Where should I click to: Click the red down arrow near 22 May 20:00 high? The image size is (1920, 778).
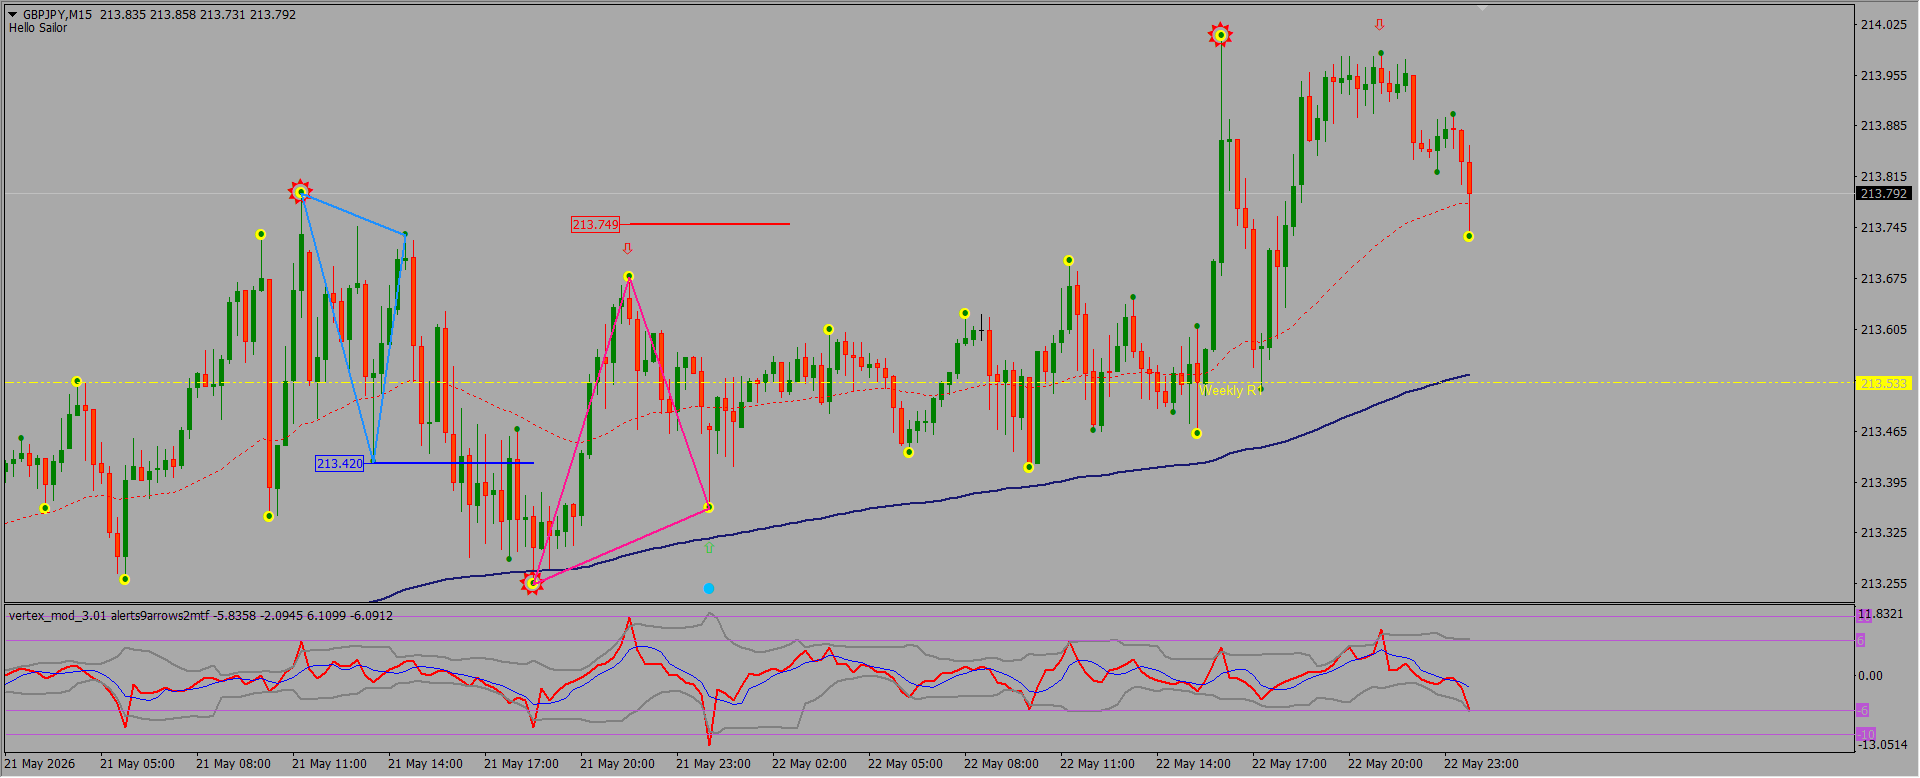(x=1379, y=25)
